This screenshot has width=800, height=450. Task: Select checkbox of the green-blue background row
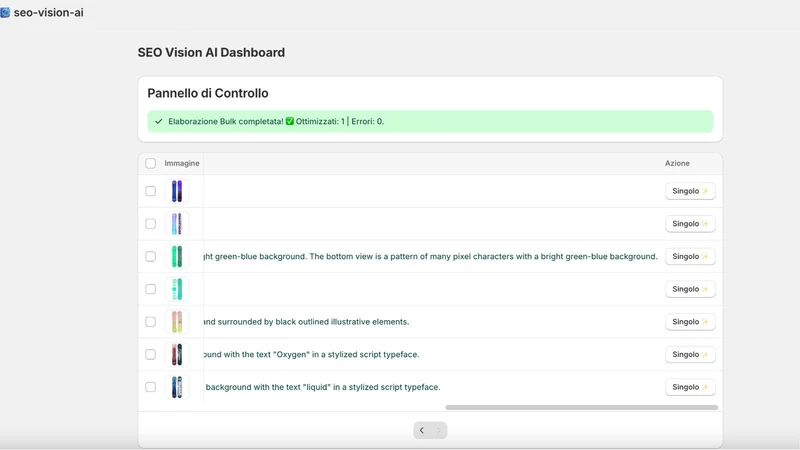pyautogui.click(x=151, y=256)
